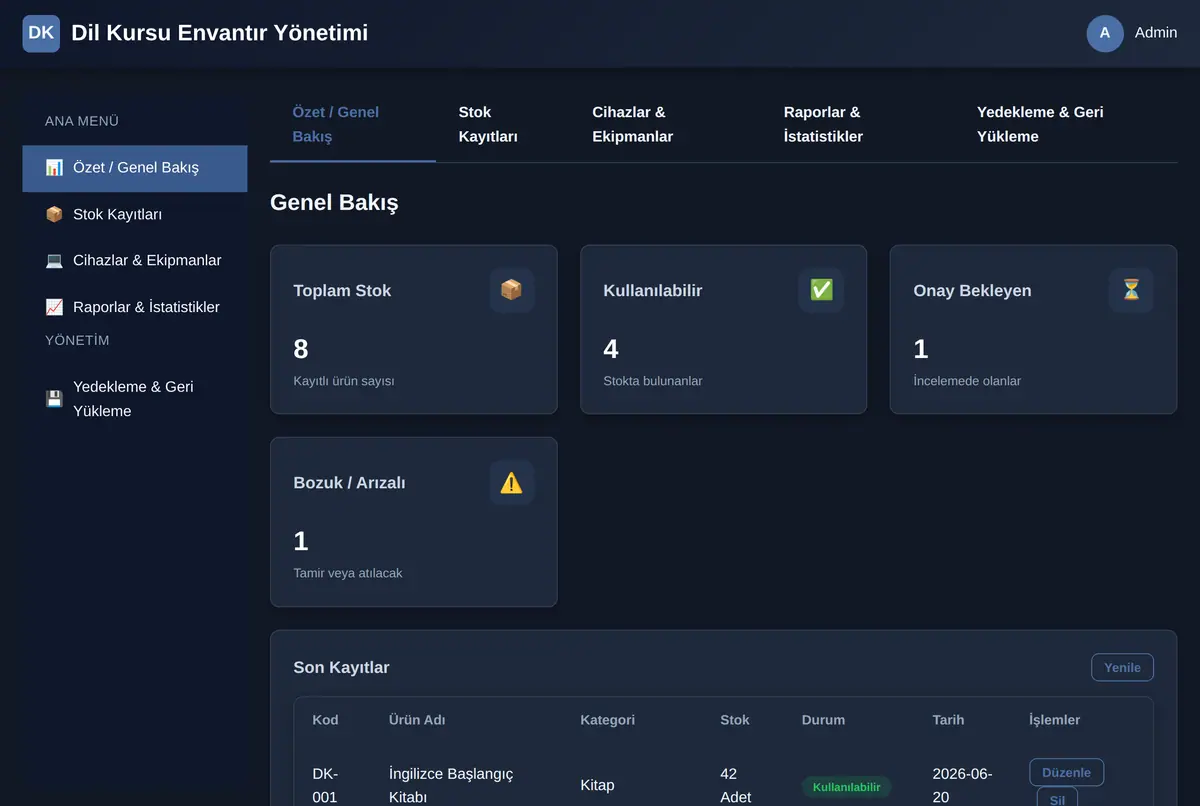The width and height of the screenshot is (1200, 806).
Task: Open Raporlar & İstatistikler in the sidebar
Action: tap(135, 307)
